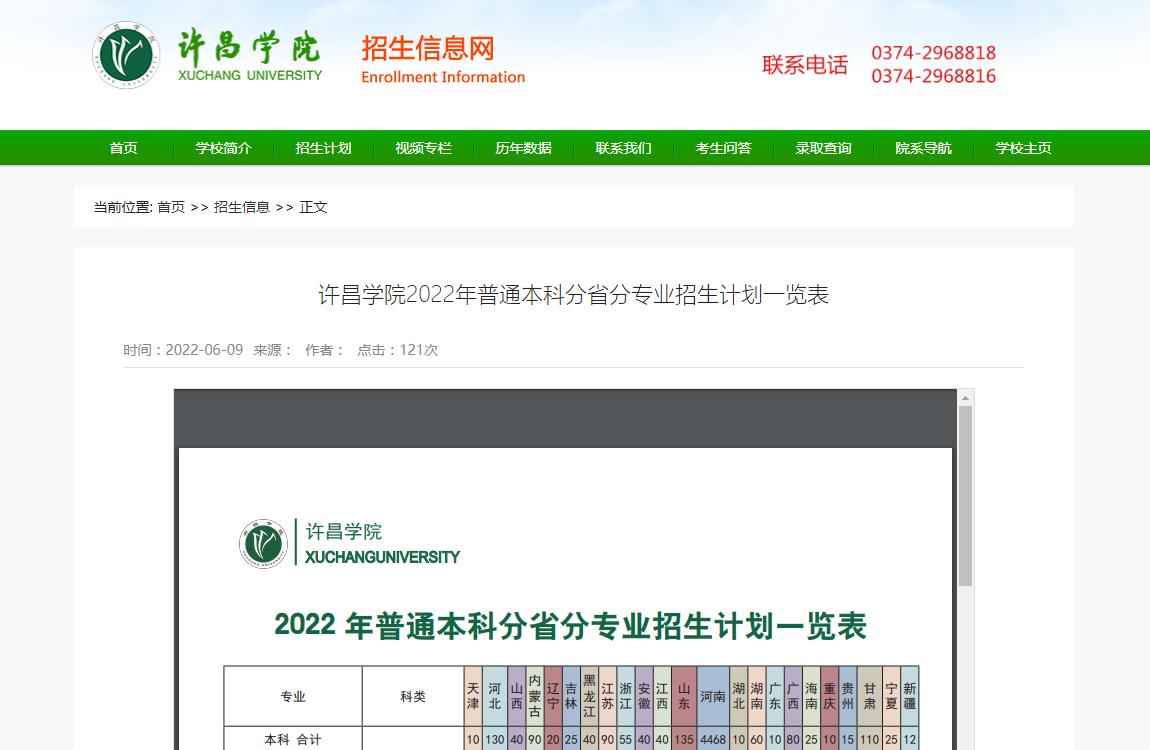The image size is (1150, 750).
Task: Click the green 2022 年普通本科 document heading
Action: 571,626
